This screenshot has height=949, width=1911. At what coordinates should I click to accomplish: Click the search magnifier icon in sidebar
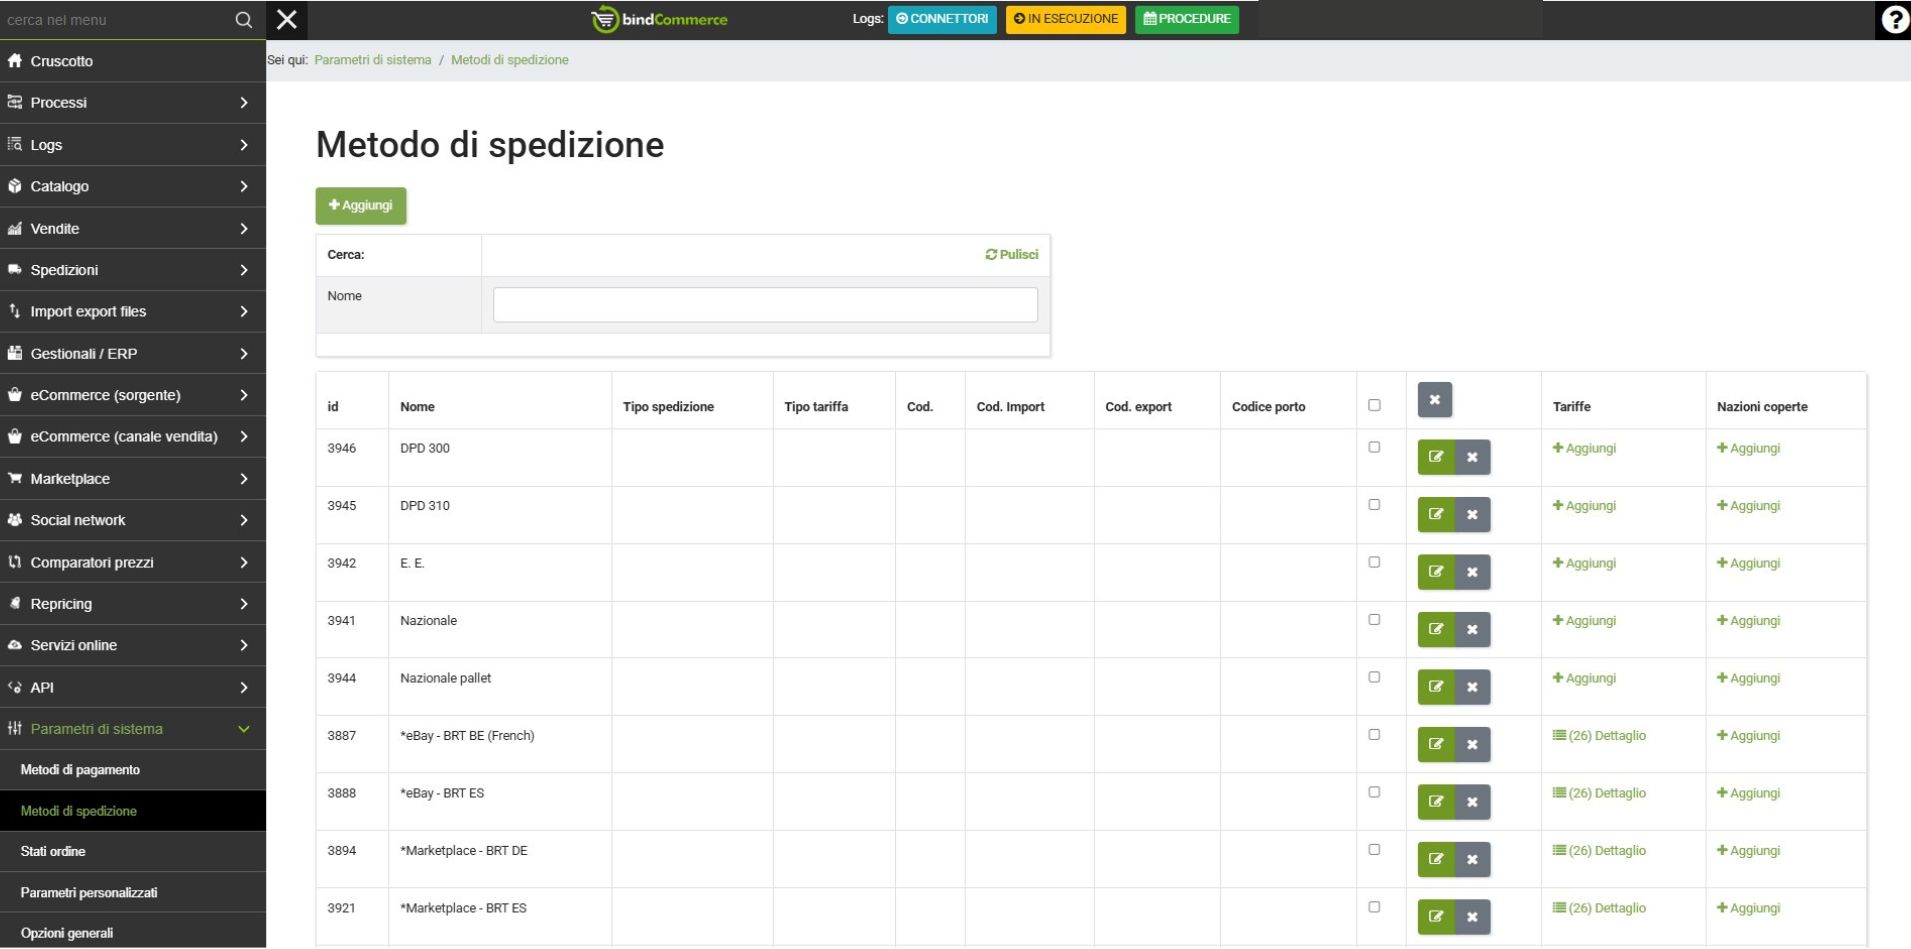coord(243,20)
